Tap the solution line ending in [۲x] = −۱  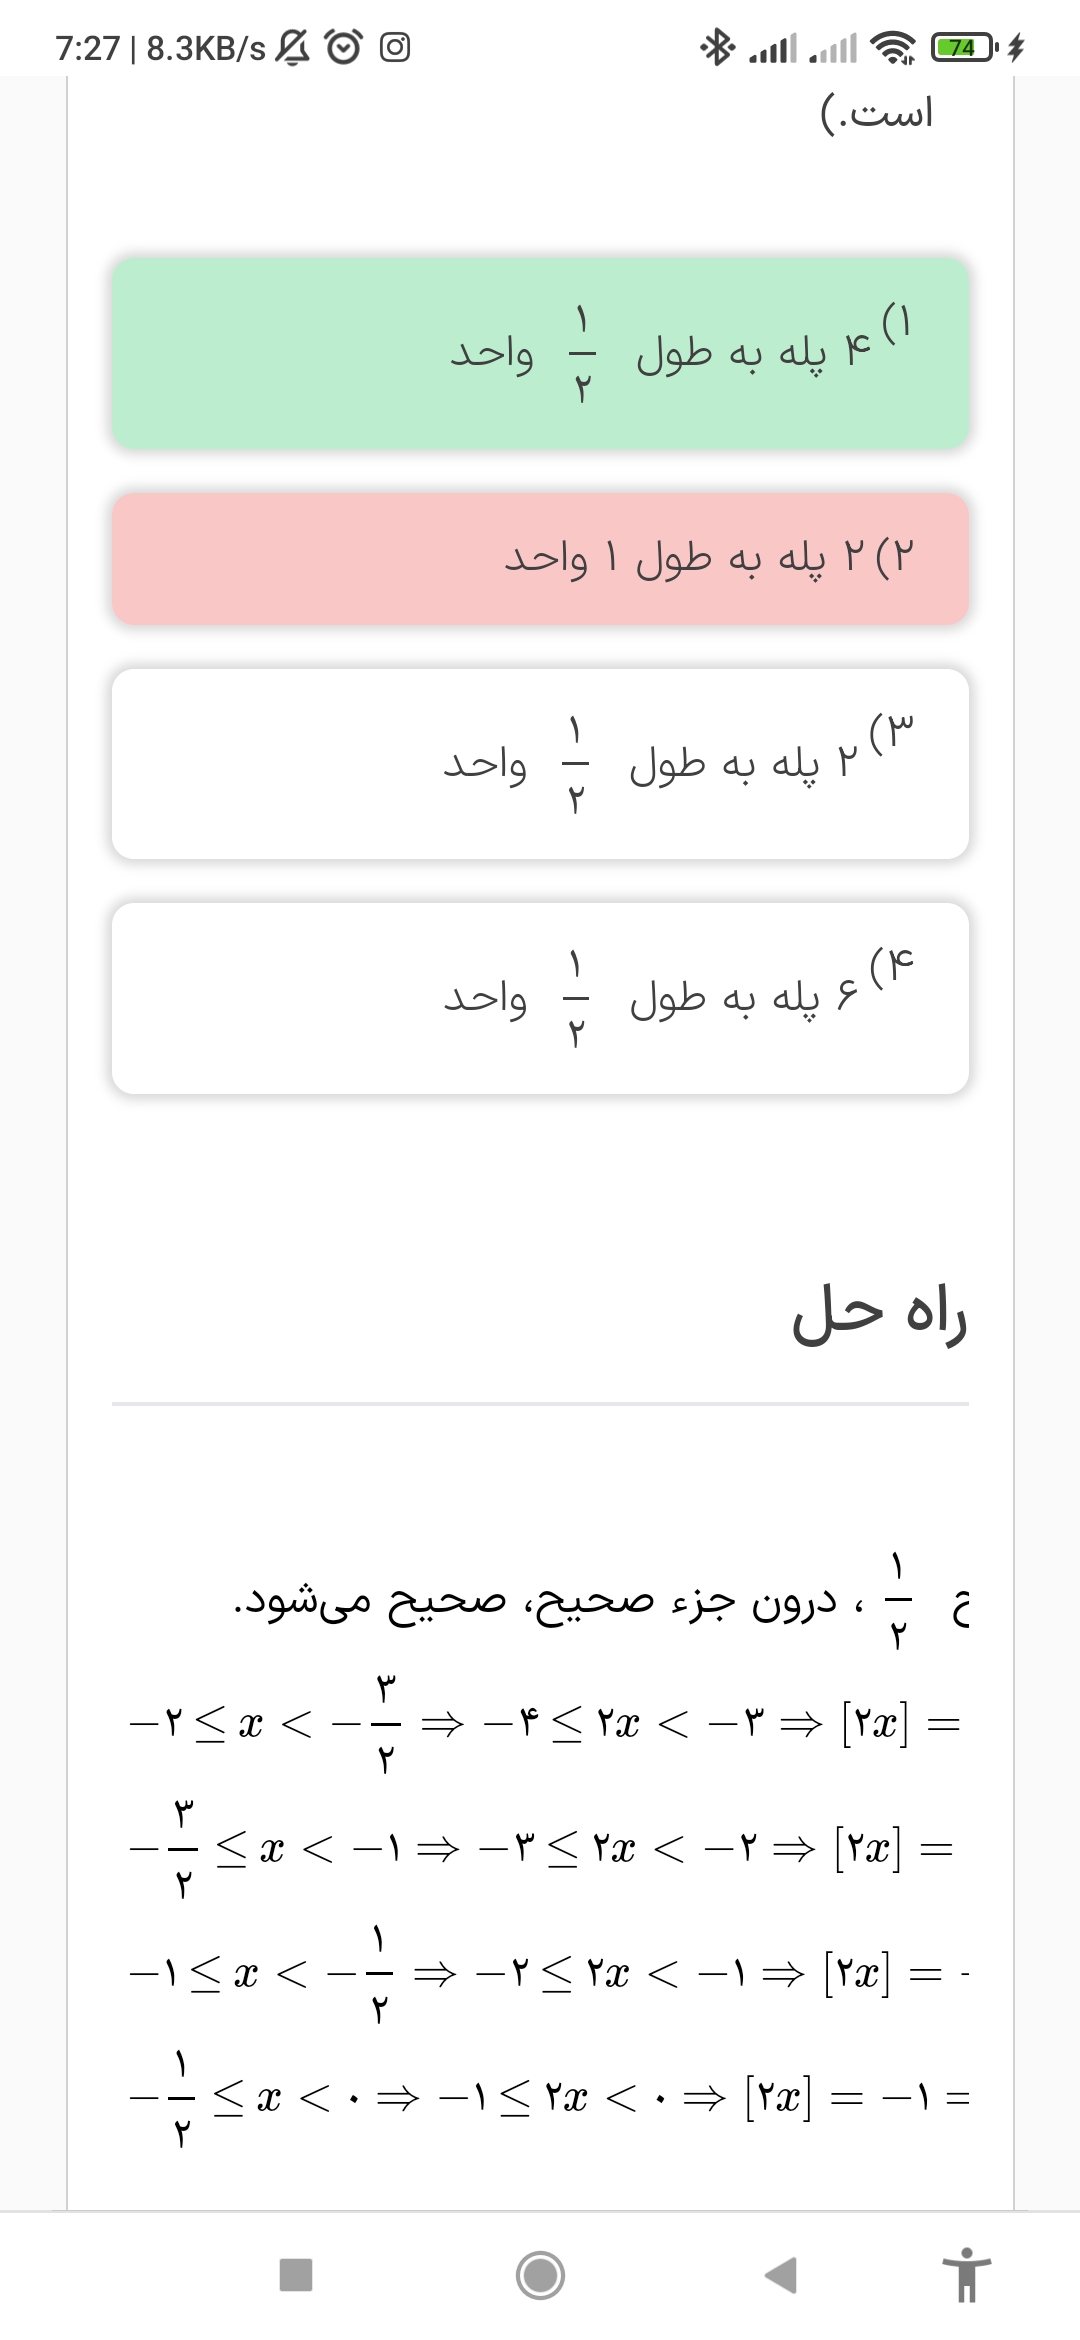point(548,2097)
